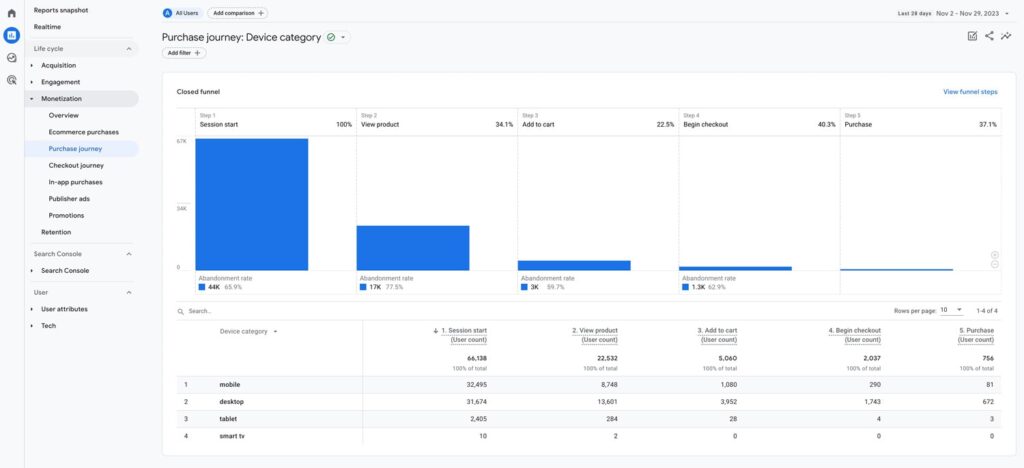Viewport: 1024px width, 468px height.
Task: Open the date range Nov 2 - Nov 29 picker
Action: 955,13
